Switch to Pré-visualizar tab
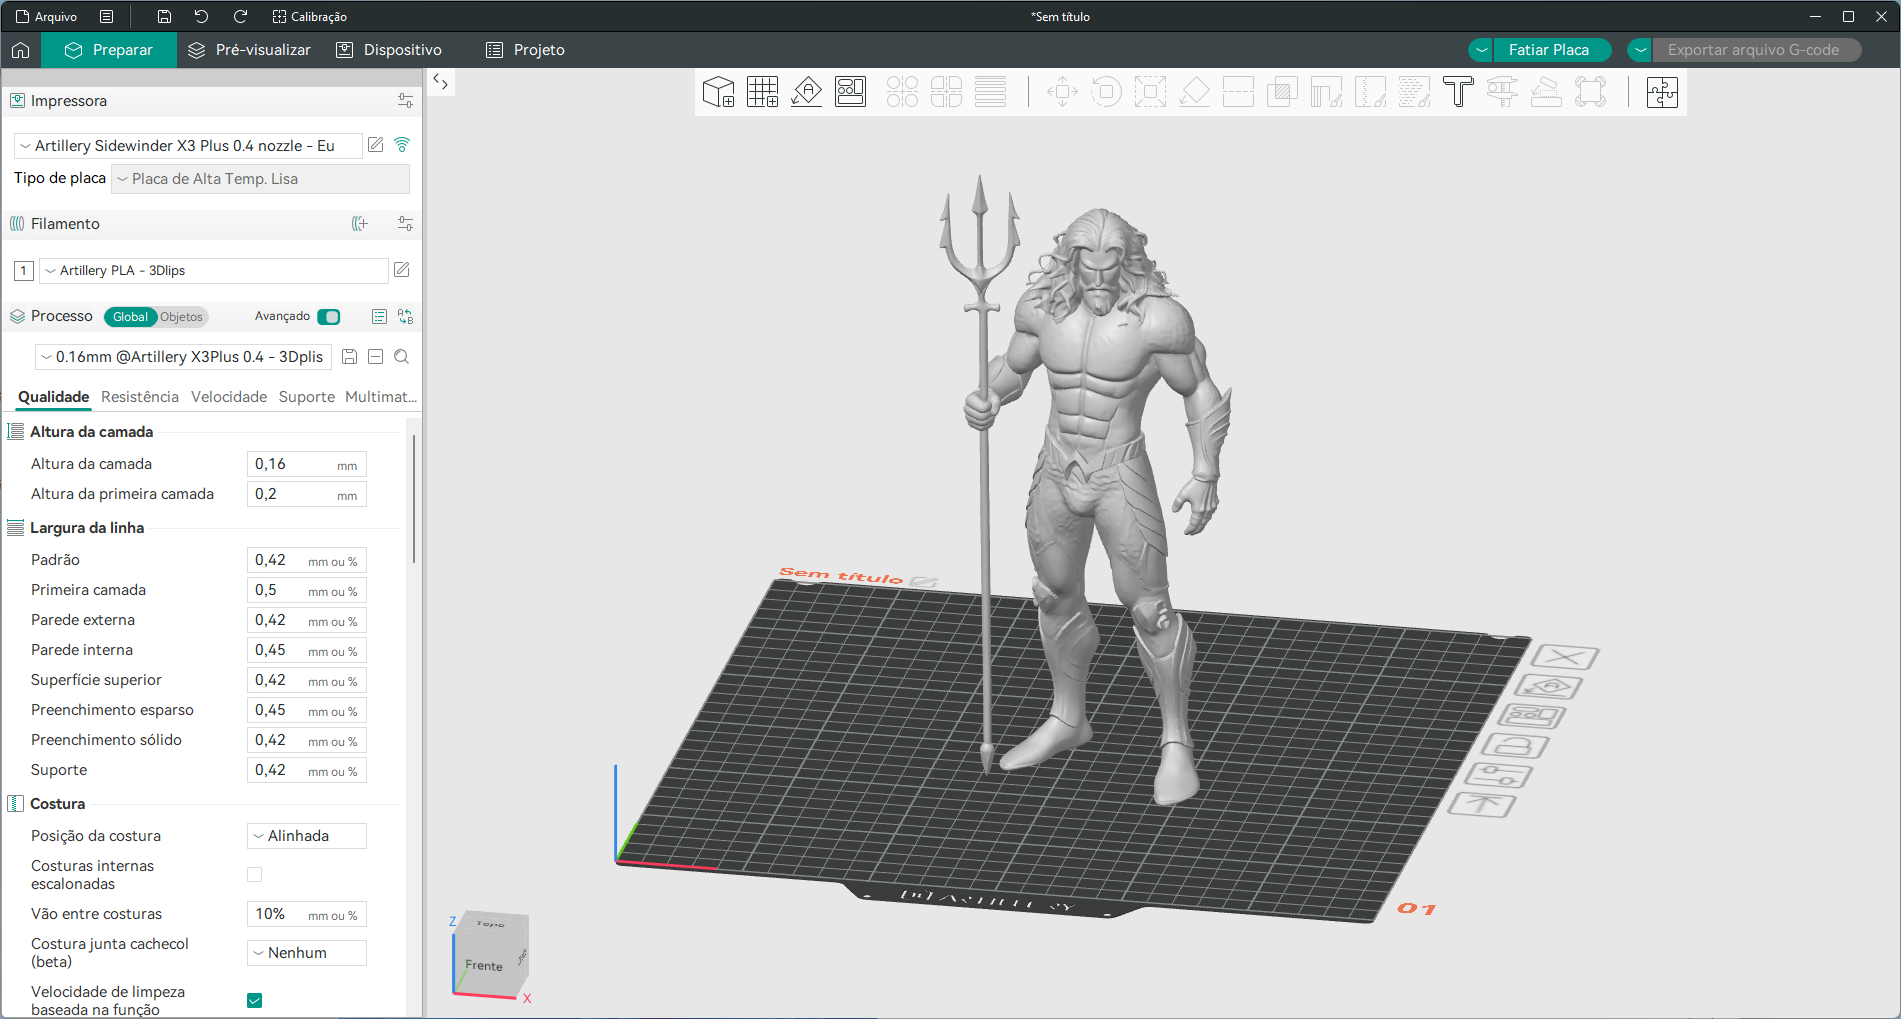This screenshot has height=1019, width=1901. point(250,50)
